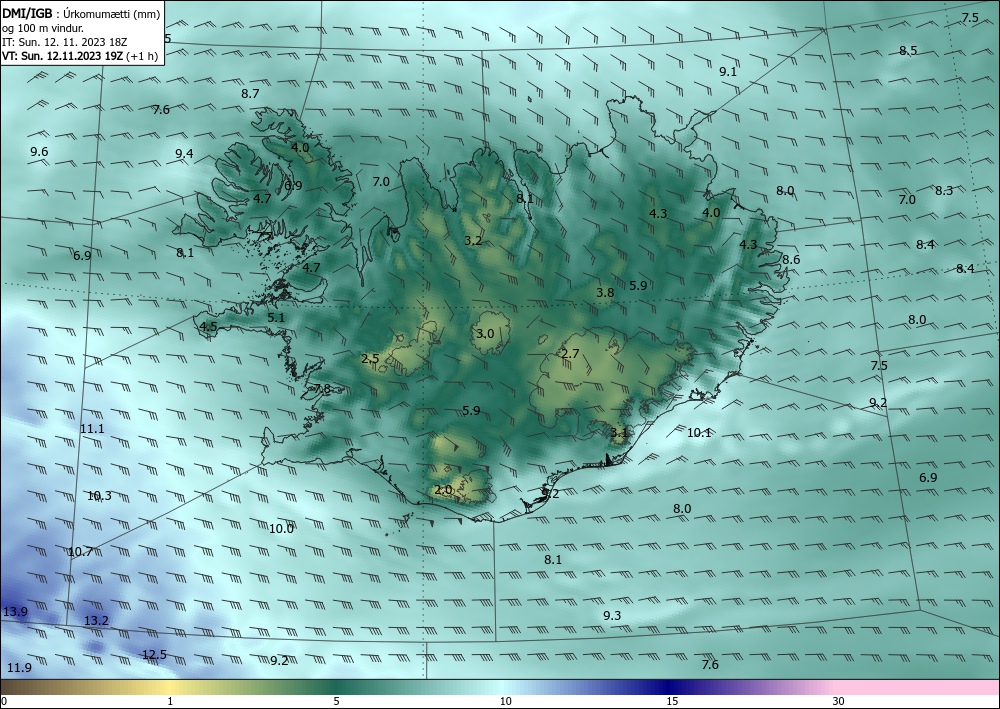Click the '7.8' value near the southwest coast
1000x709 pixels.
pos(322,388)
